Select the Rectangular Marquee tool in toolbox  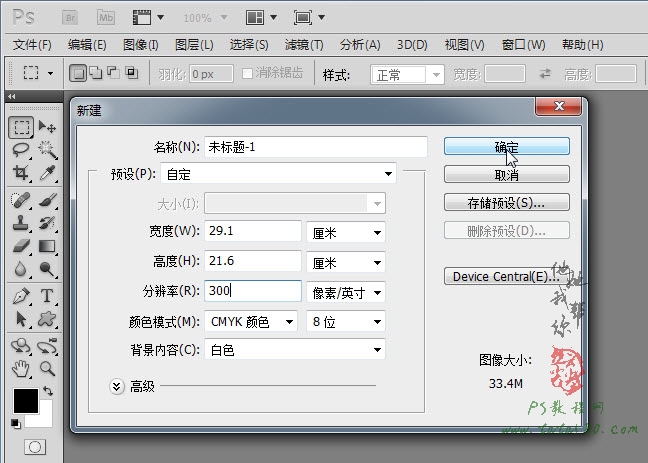coord(21,127)
